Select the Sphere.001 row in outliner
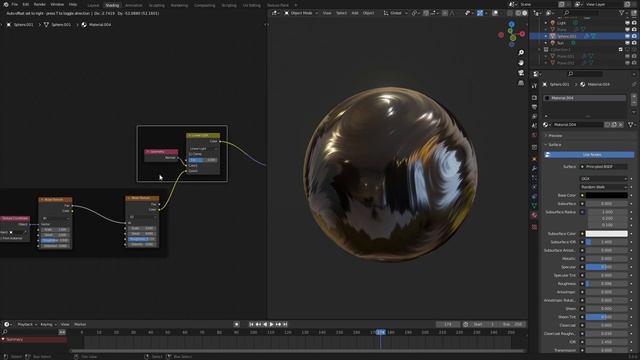The image size is (640, 360). pyautogui.click(x=584, y=36)
